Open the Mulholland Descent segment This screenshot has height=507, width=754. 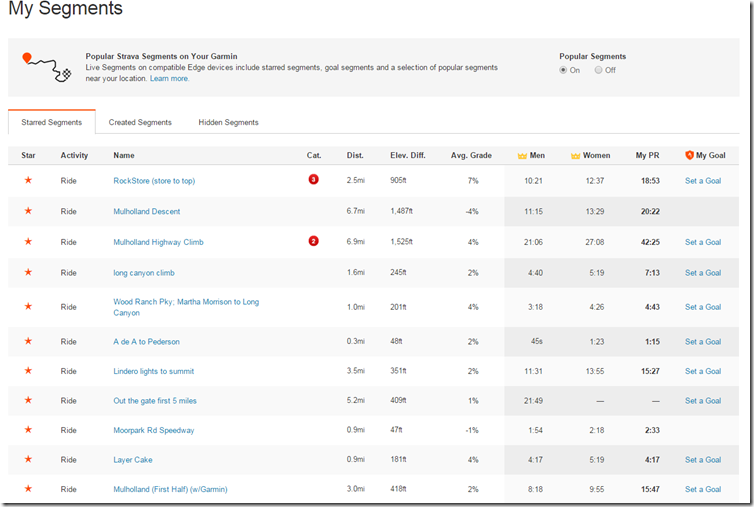tap(147, 211)
